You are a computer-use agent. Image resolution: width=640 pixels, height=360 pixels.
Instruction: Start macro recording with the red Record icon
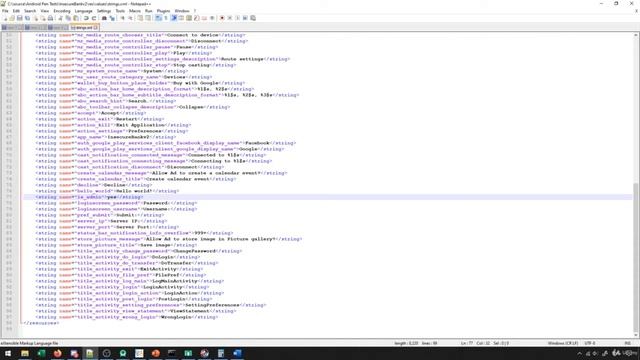point(222,18)
